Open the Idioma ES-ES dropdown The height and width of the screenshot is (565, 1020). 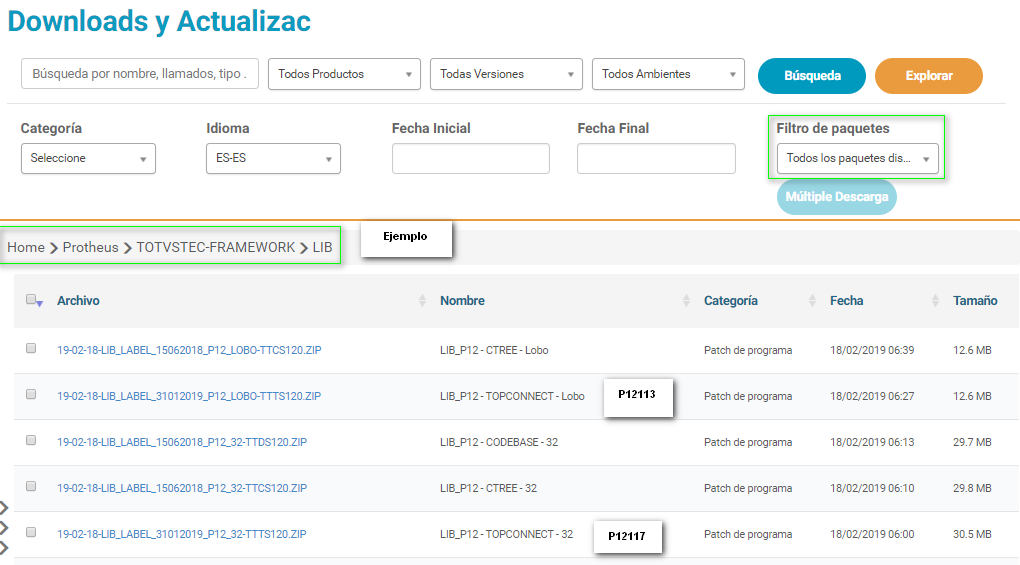pos(273,159)
